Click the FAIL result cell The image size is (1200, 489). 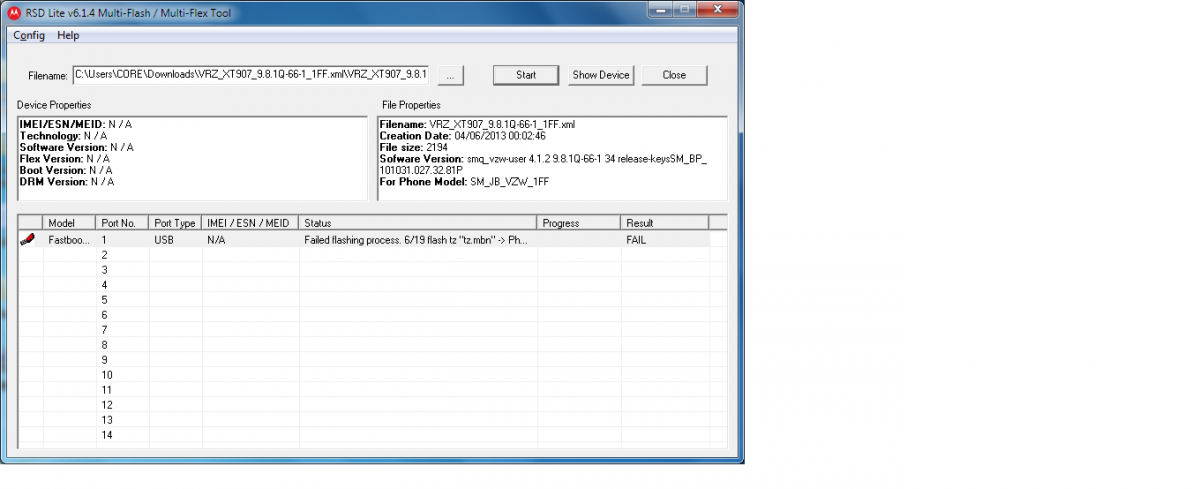(665, 240)
